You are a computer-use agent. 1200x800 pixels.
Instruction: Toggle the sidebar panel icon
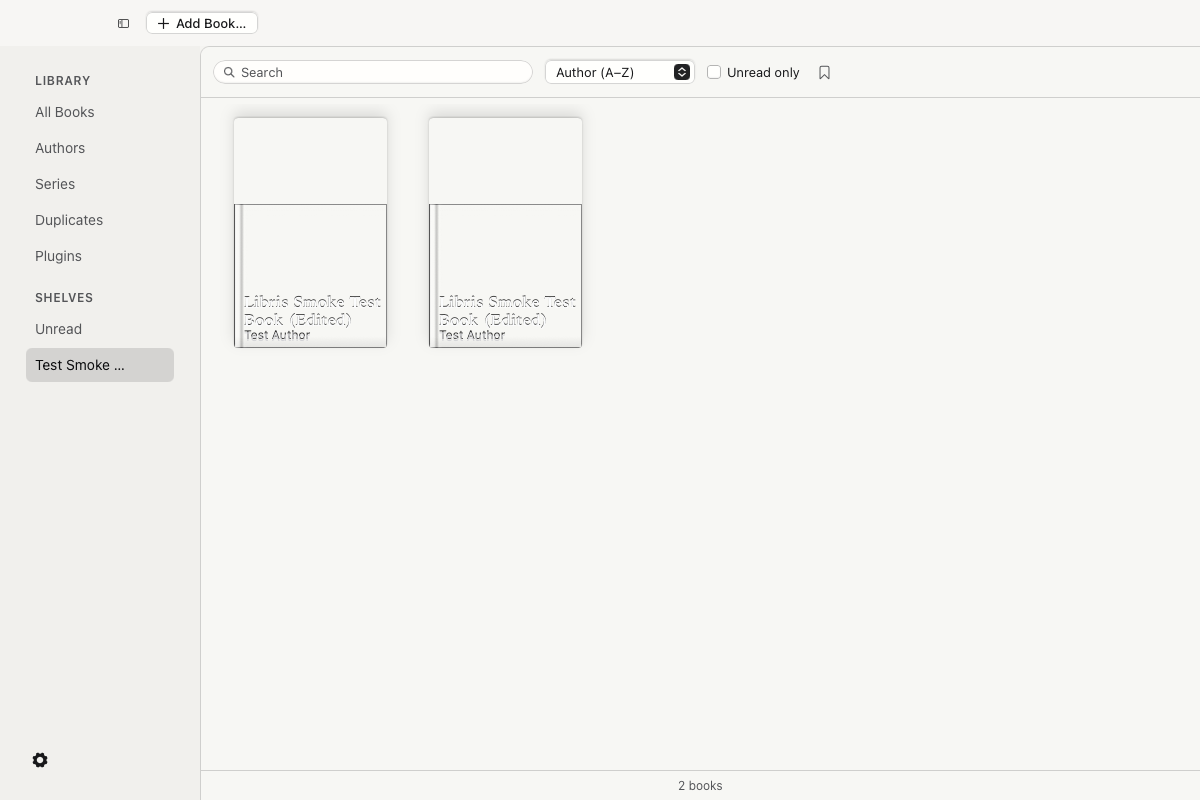click(123, 23)
